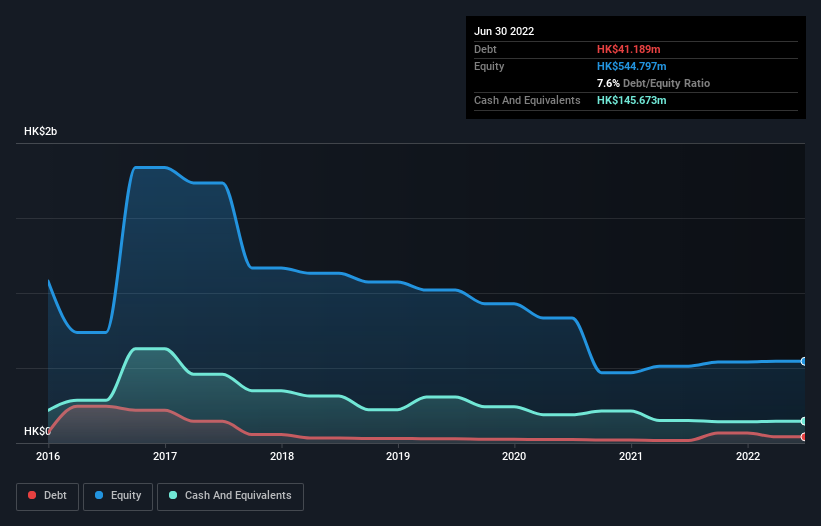Click the 7.6% Debt/Equity Ratio text
This screenshot has height=526, width=821.
coord(653,83)
